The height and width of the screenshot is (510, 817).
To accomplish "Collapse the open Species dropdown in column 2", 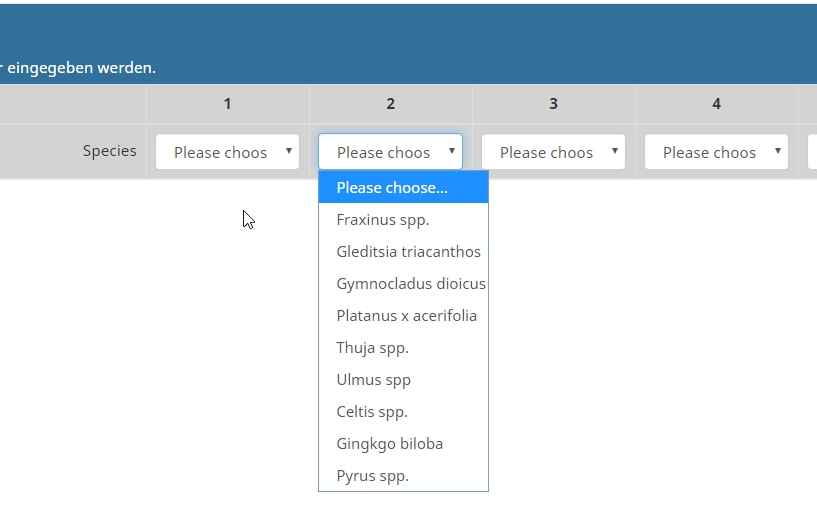I will (390, 152).
